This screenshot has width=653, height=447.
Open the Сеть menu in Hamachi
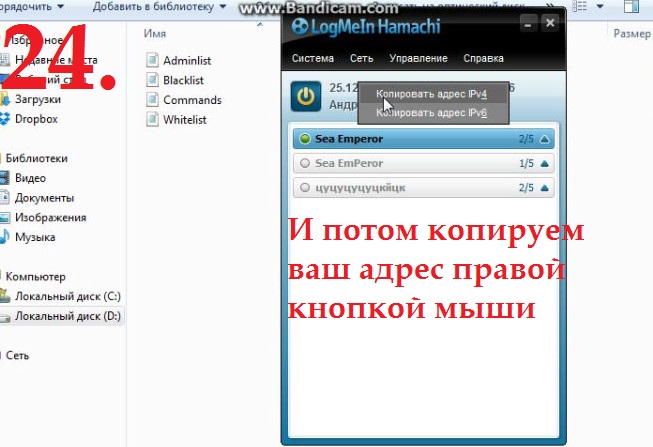click(361, 58)
